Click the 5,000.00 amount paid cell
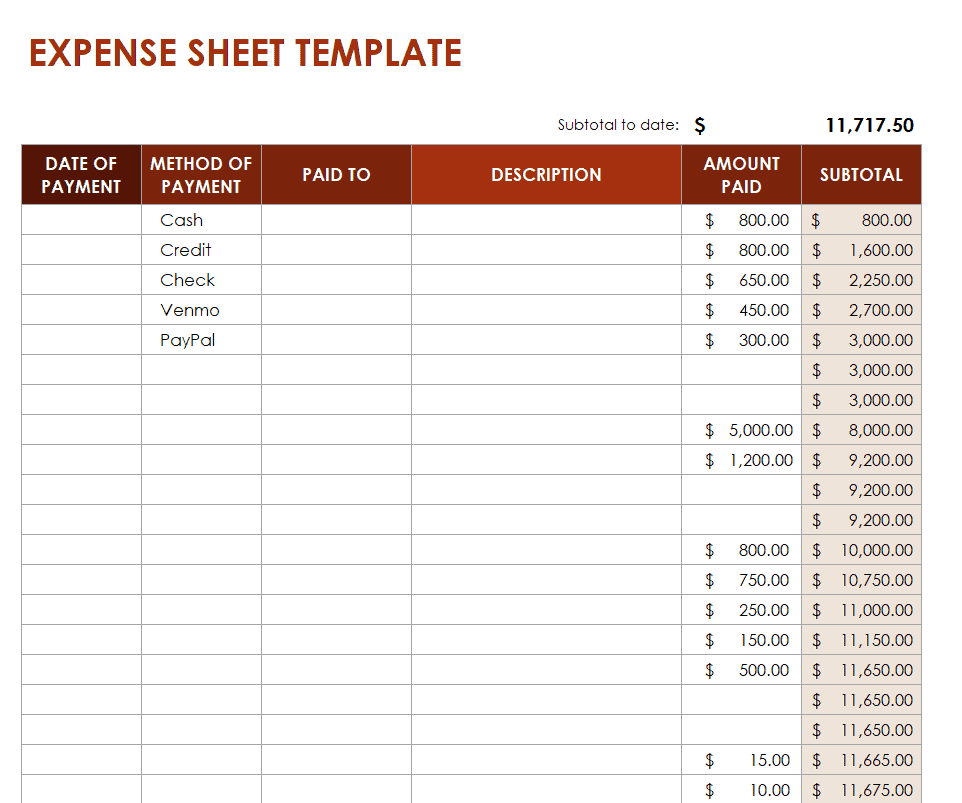The image size is (962, 803). tap(741, 430)
